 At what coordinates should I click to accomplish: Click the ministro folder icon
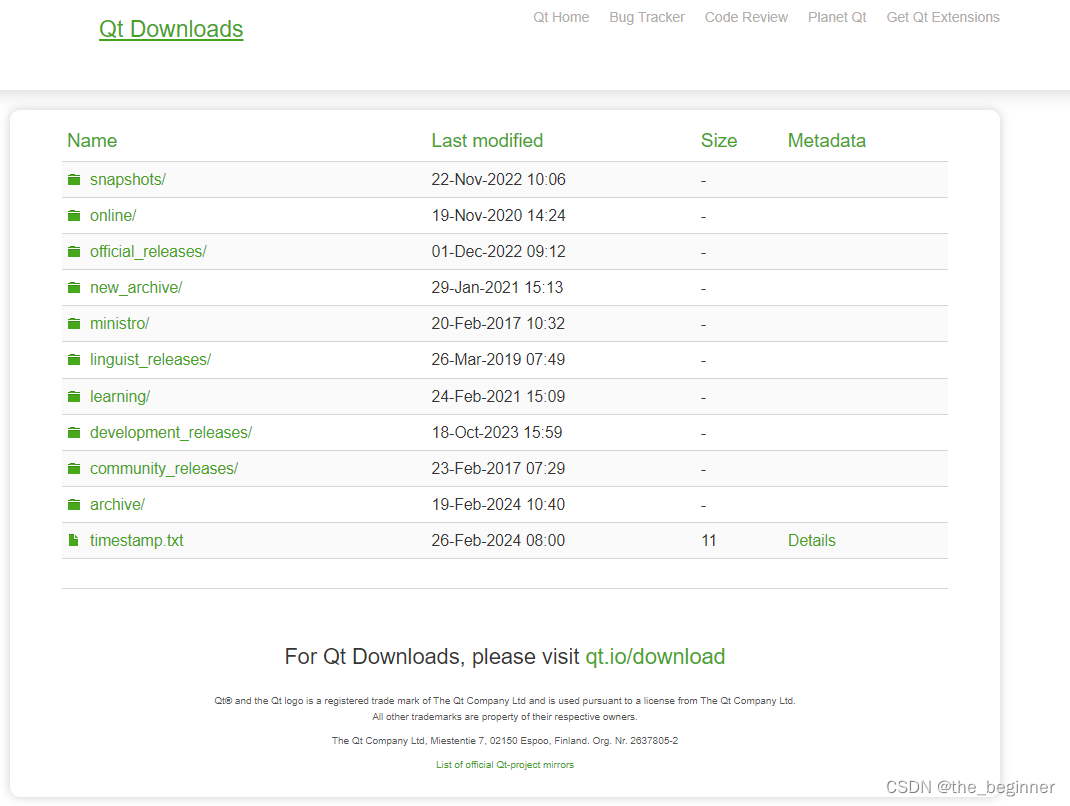[74, 323]
